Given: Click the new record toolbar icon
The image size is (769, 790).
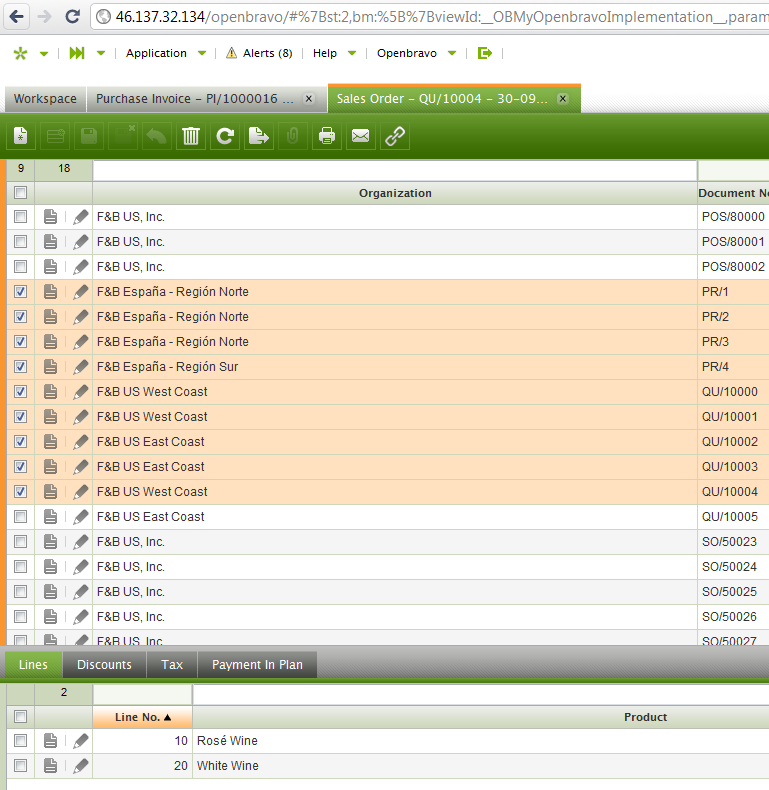Looking at the screenshot, I should pos(21,137).
